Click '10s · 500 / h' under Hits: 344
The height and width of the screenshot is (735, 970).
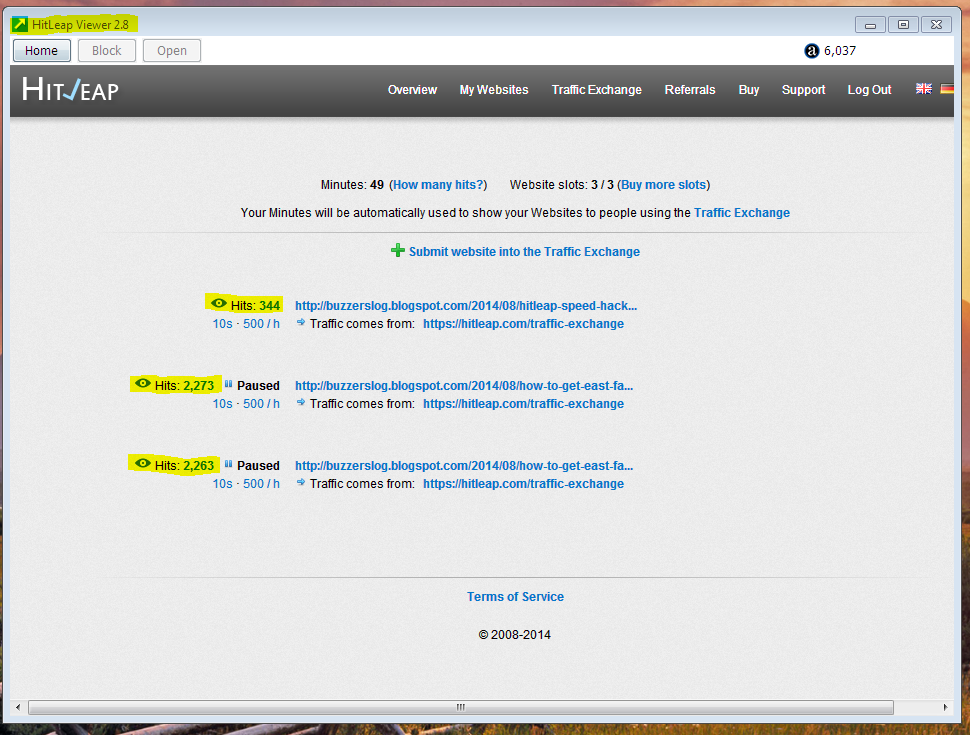tap(246, 324)
